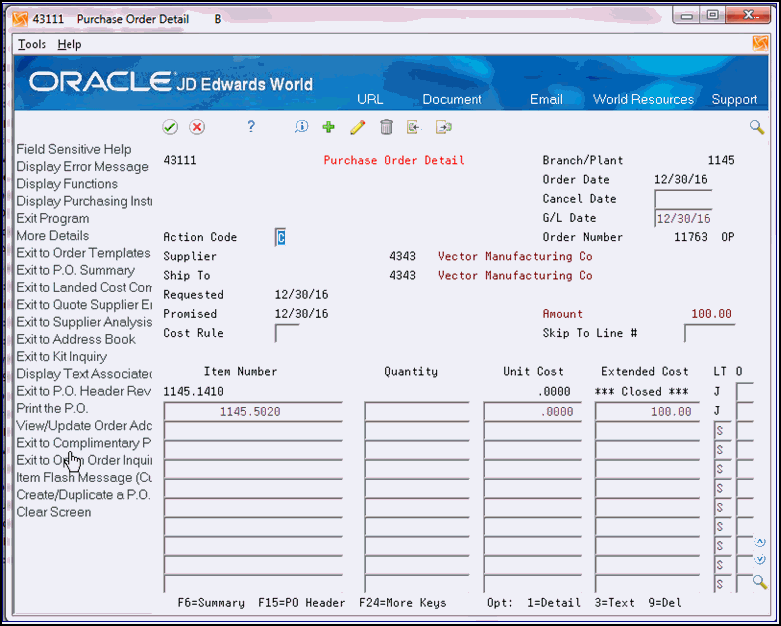781x626 pixels.
Task: Click Quantity field on 1145.5020 row
Action: pos(417,411)
